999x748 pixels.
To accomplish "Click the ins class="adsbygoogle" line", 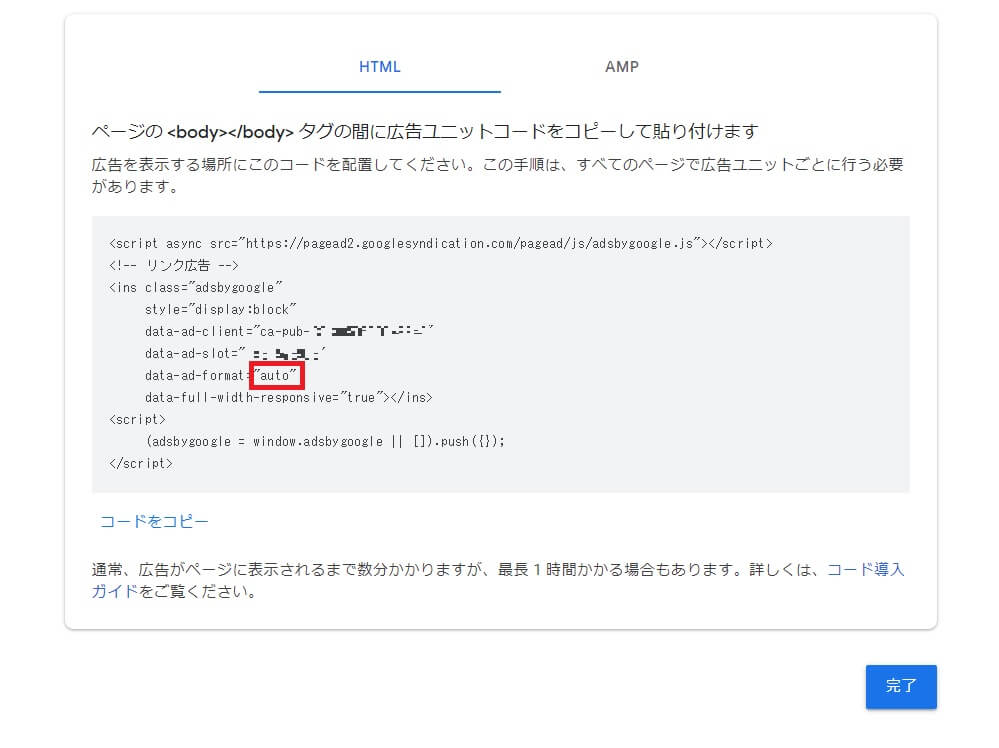I will [196, 287].
